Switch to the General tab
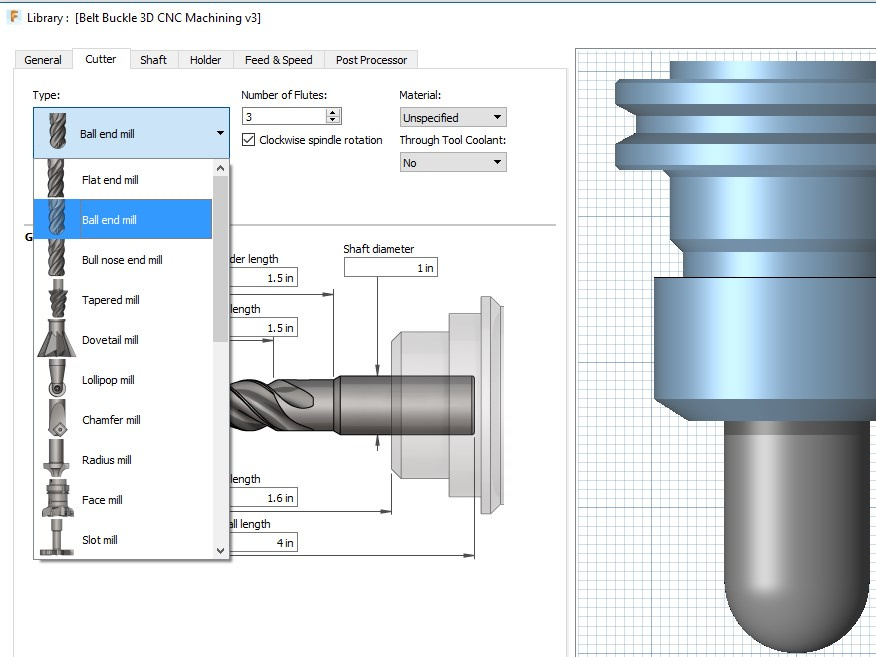 click(43, 60)
